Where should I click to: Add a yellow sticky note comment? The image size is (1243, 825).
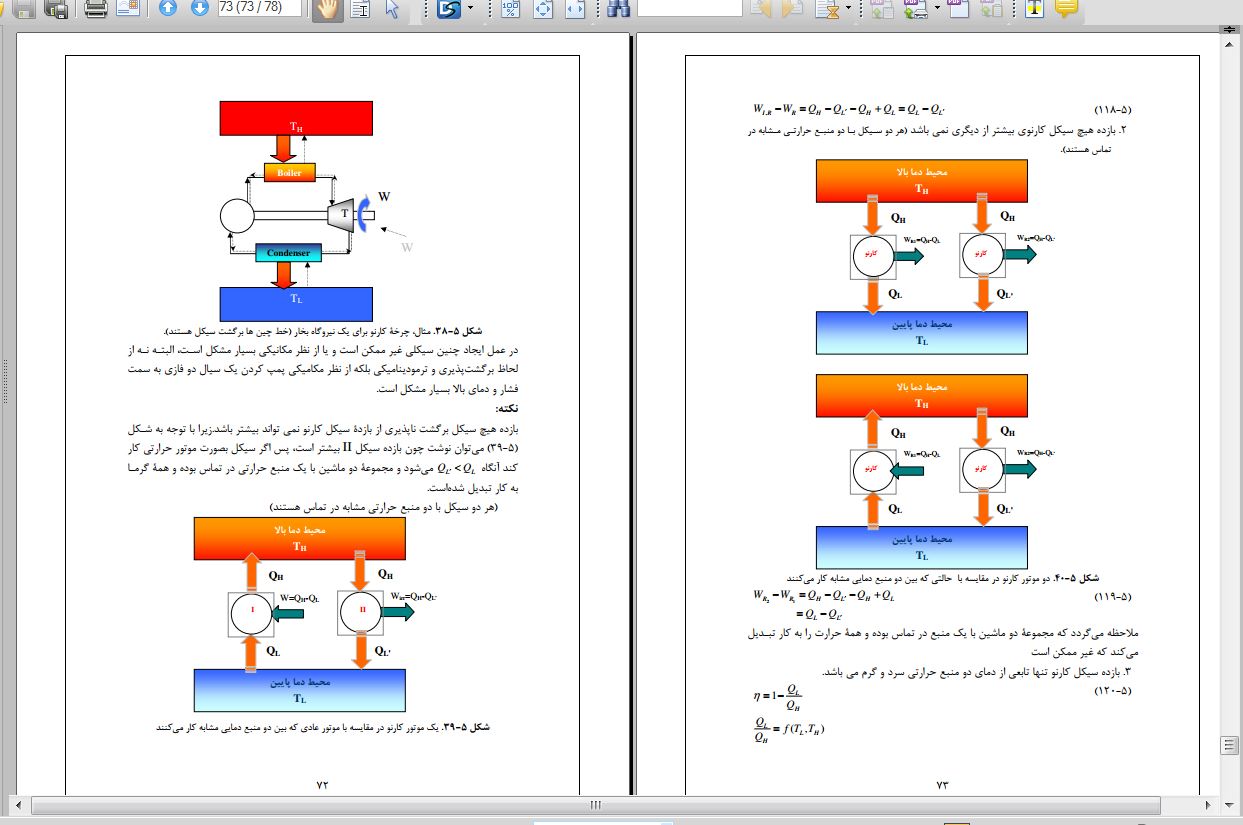click(1066, 10)
